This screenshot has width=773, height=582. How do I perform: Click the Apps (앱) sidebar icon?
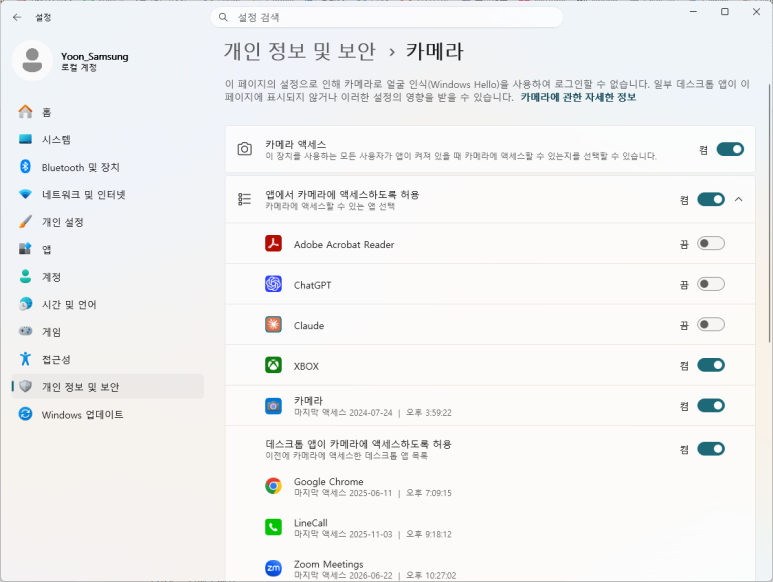[x=26, y=249]
